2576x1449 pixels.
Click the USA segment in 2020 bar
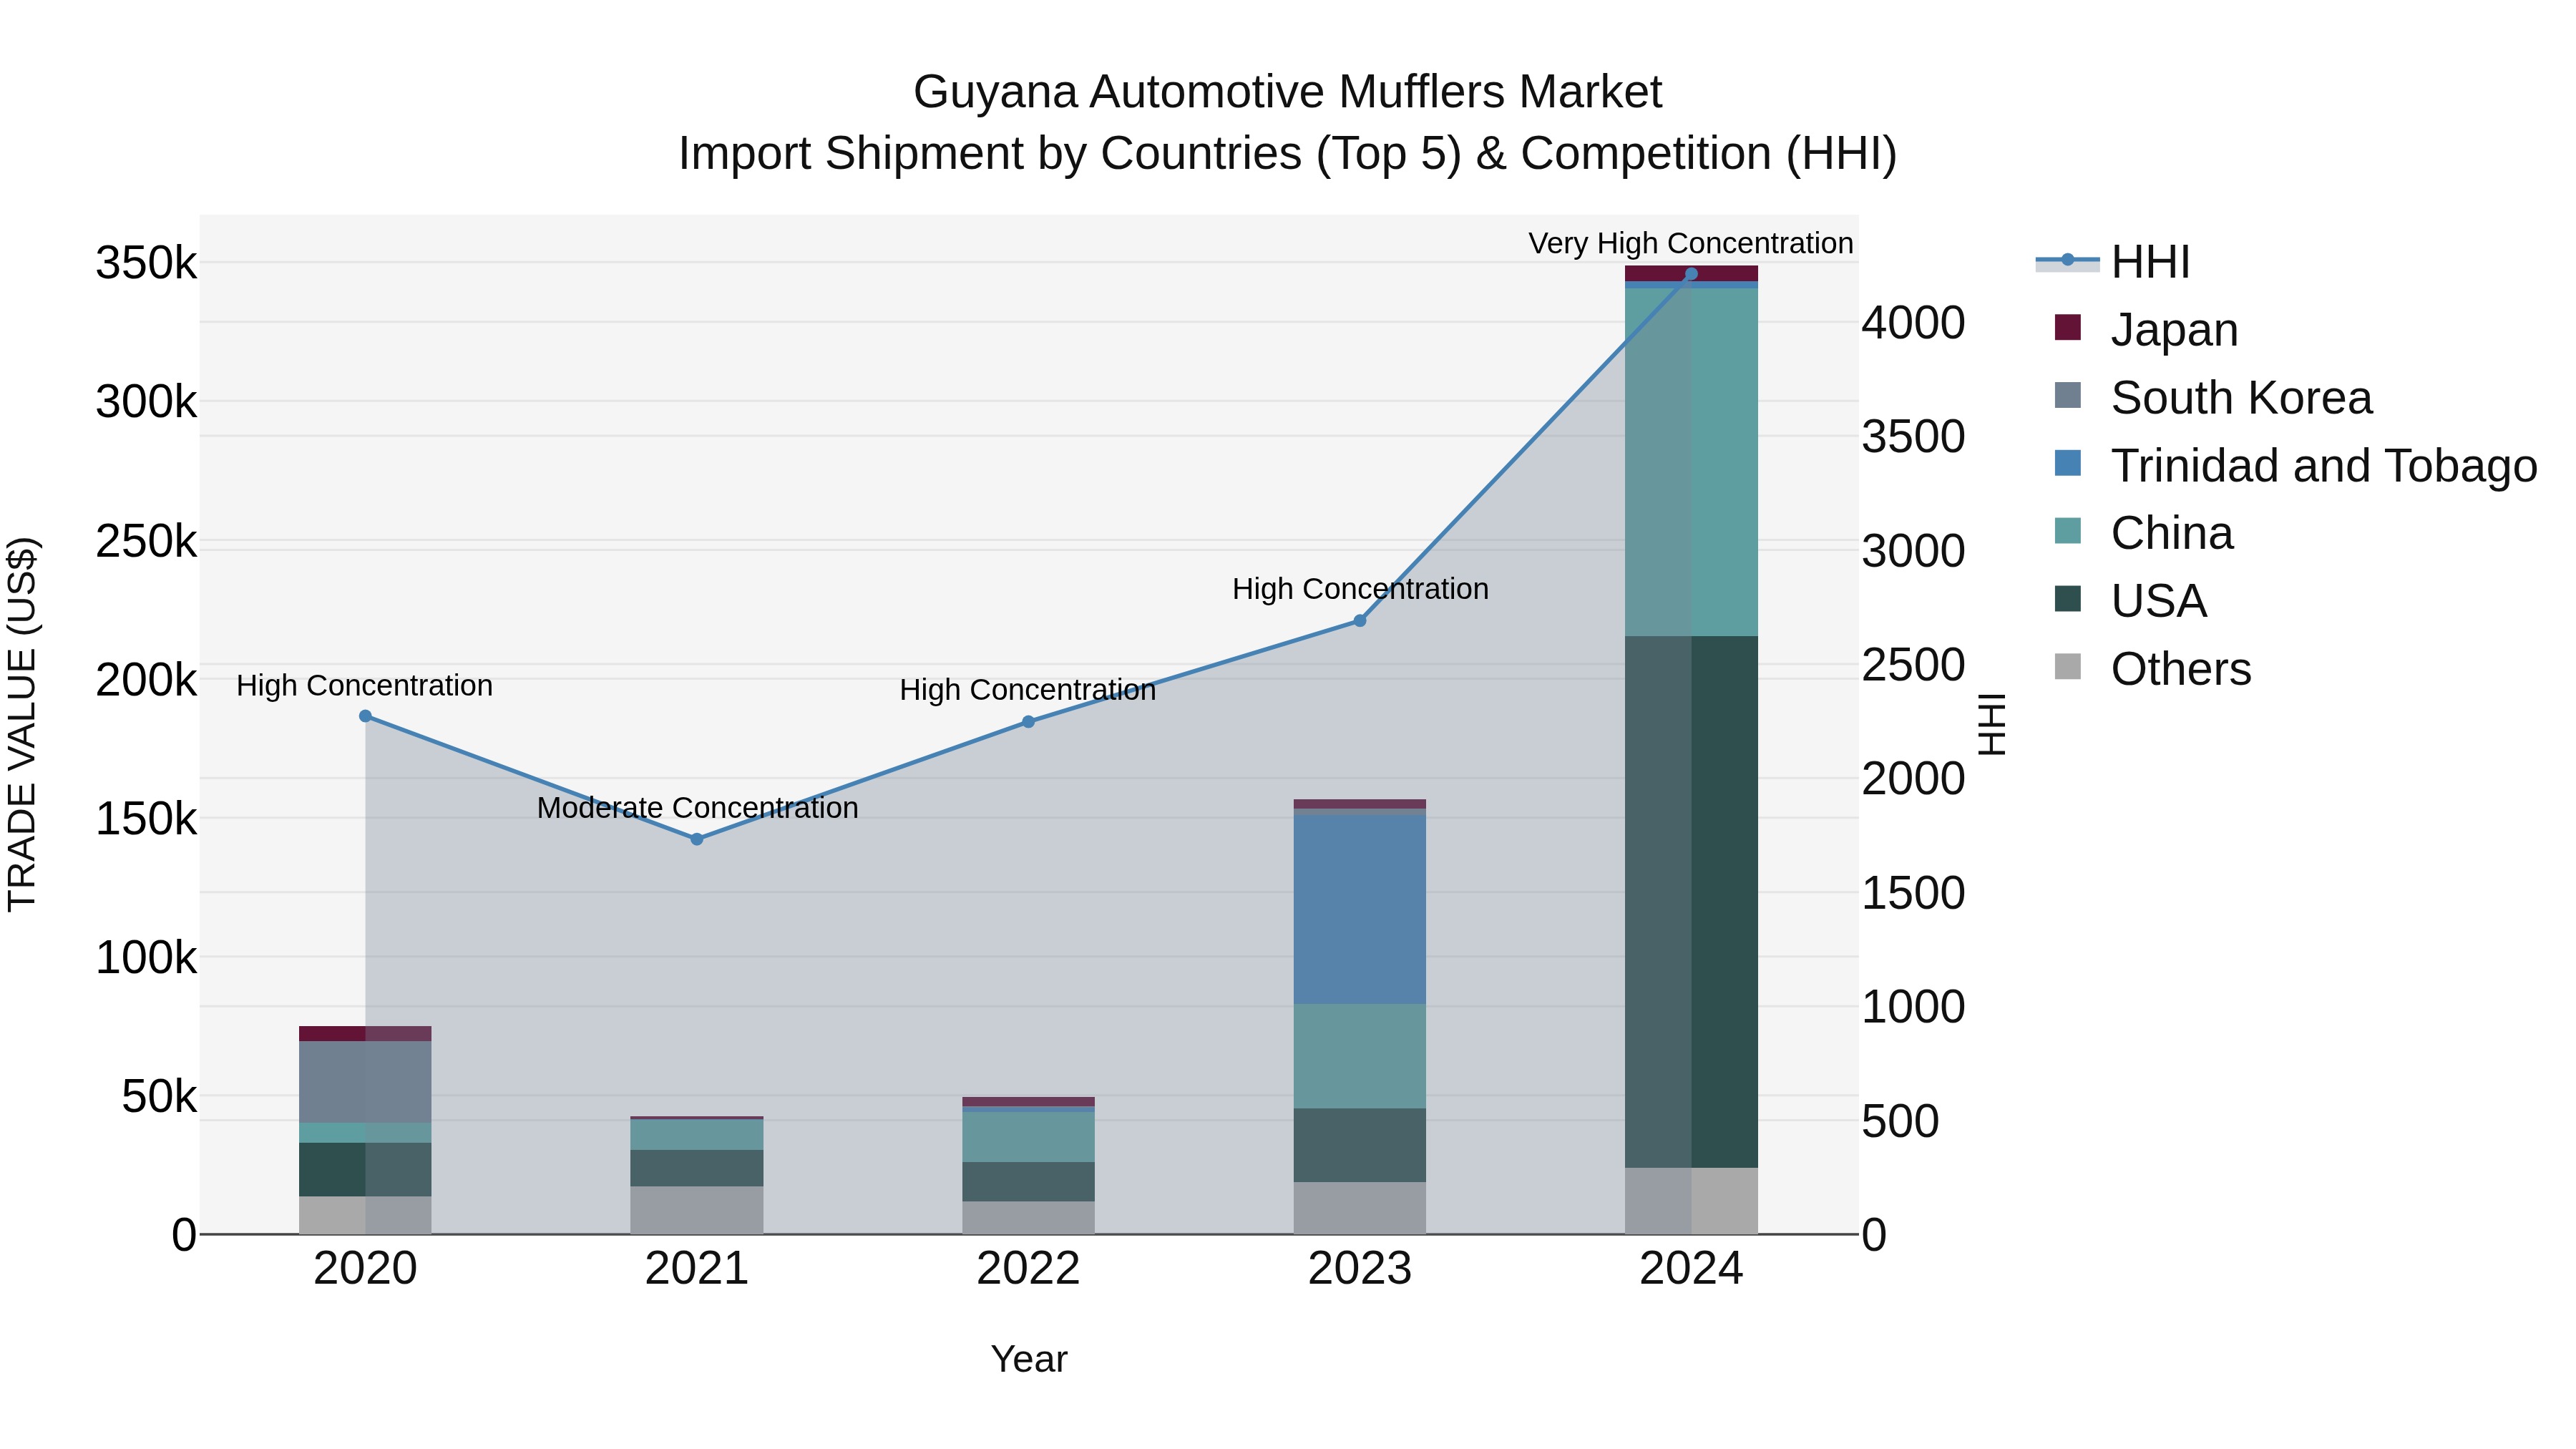click(365, 1170)
